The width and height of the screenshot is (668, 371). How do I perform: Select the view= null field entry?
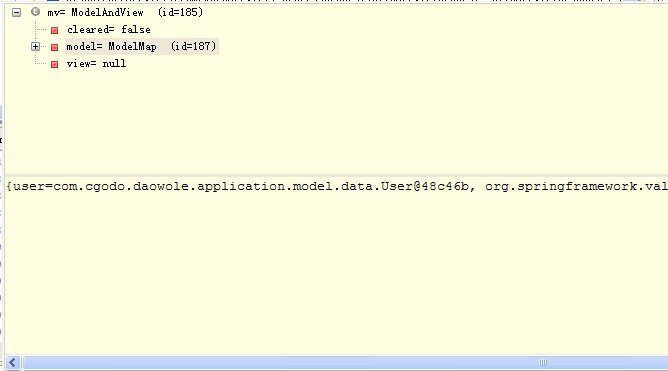point(96,63)
